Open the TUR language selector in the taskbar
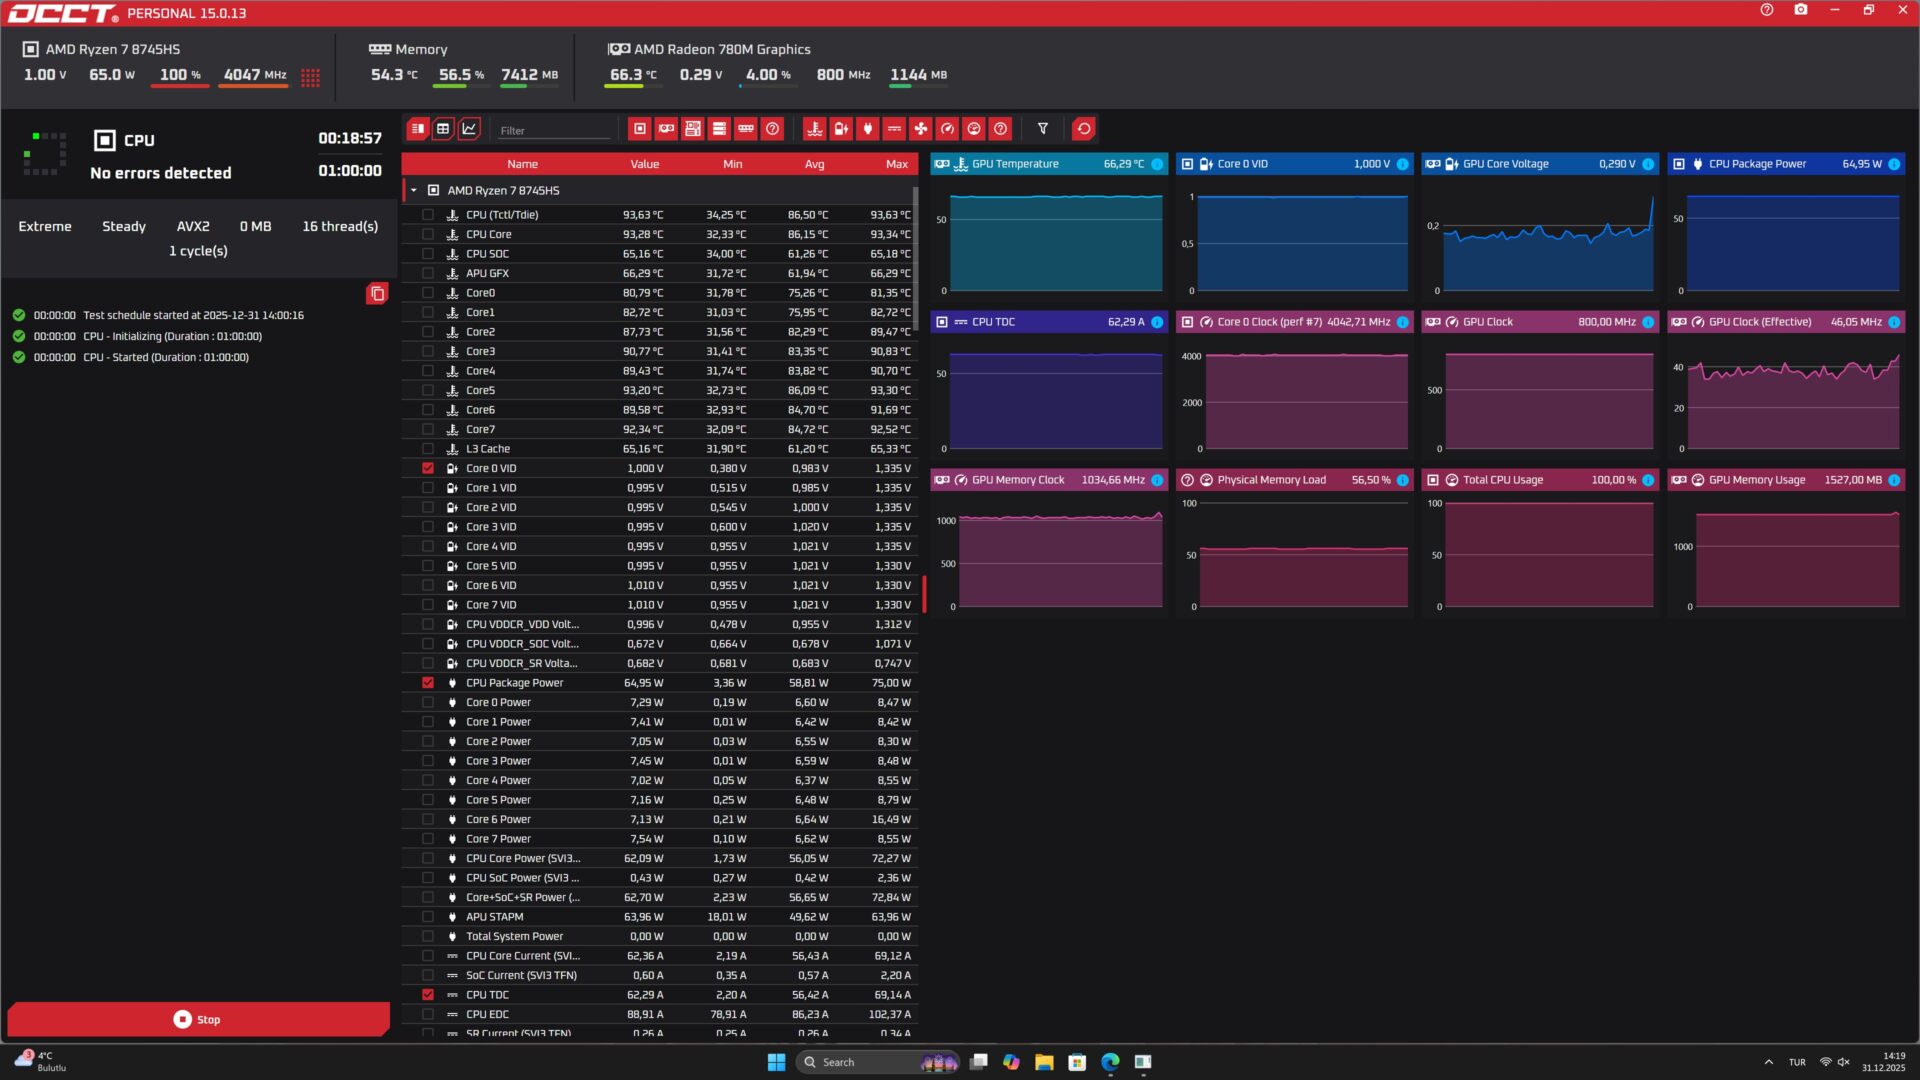Screen dimensions: 1920x1080 1797,1062
